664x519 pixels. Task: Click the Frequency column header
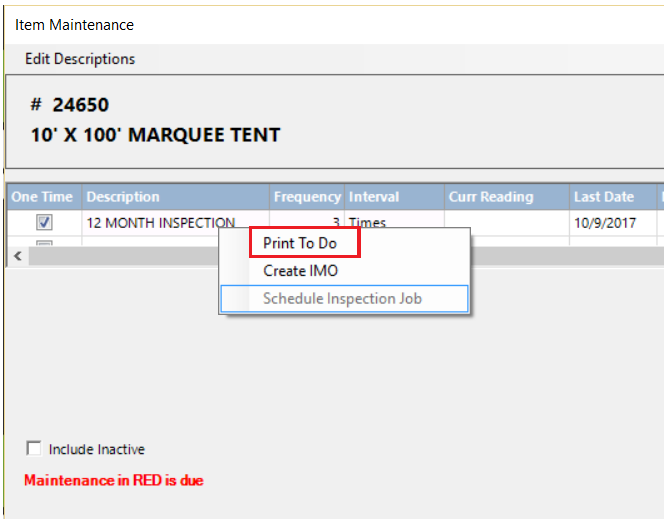point(306,197)
